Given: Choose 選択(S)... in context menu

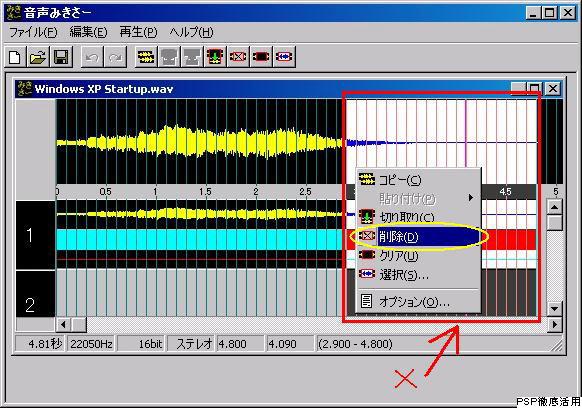Looking at the screenshot, I should click(418, 275).
